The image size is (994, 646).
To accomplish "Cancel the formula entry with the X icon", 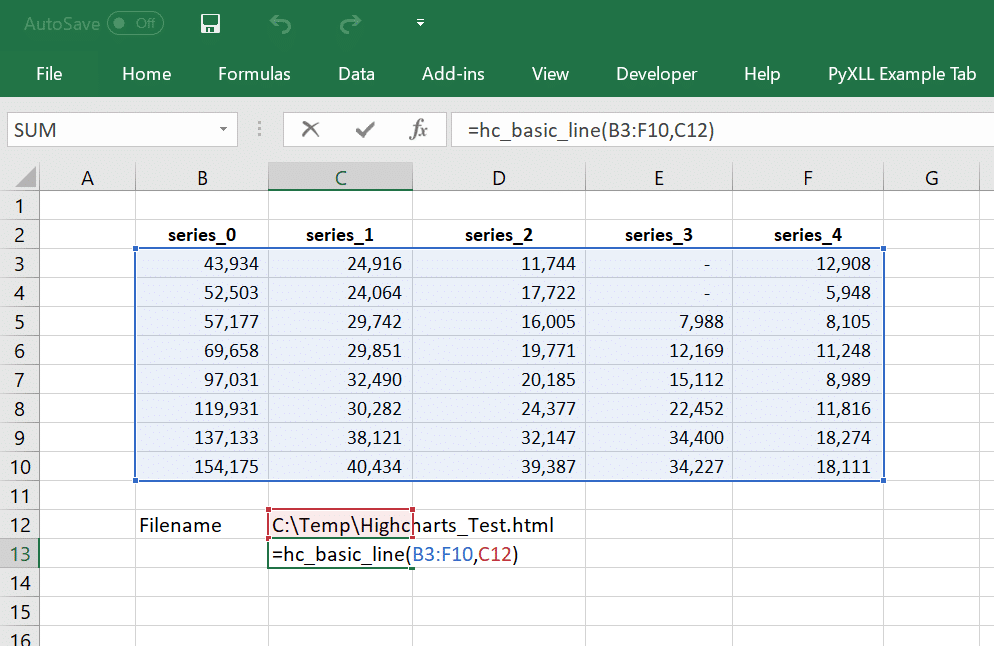I will pos(310,129).
